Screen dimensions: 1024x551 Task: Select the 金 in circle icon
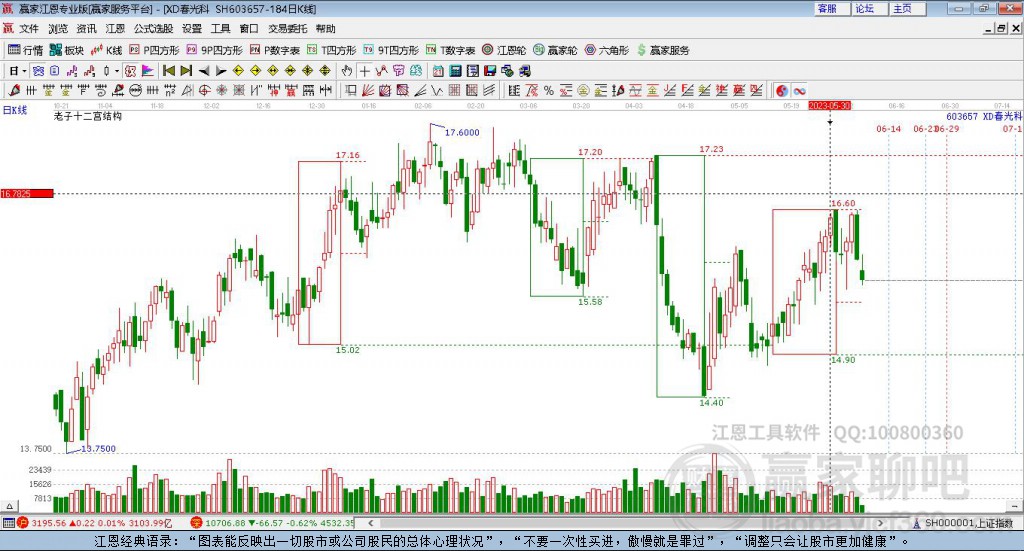(x=583, y=91)
